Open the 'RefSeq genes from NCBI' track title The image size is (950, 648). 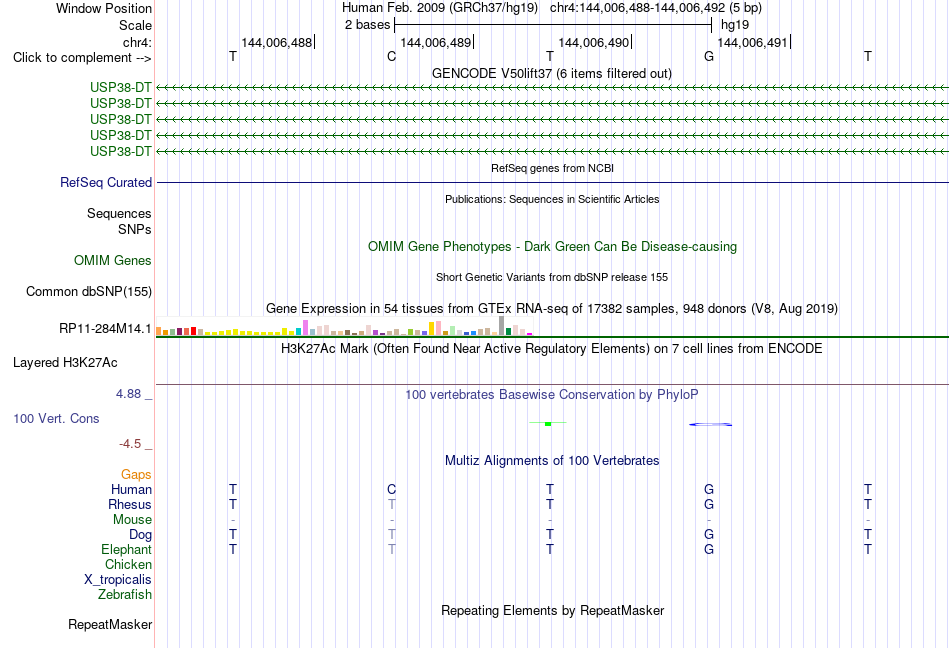553,168
